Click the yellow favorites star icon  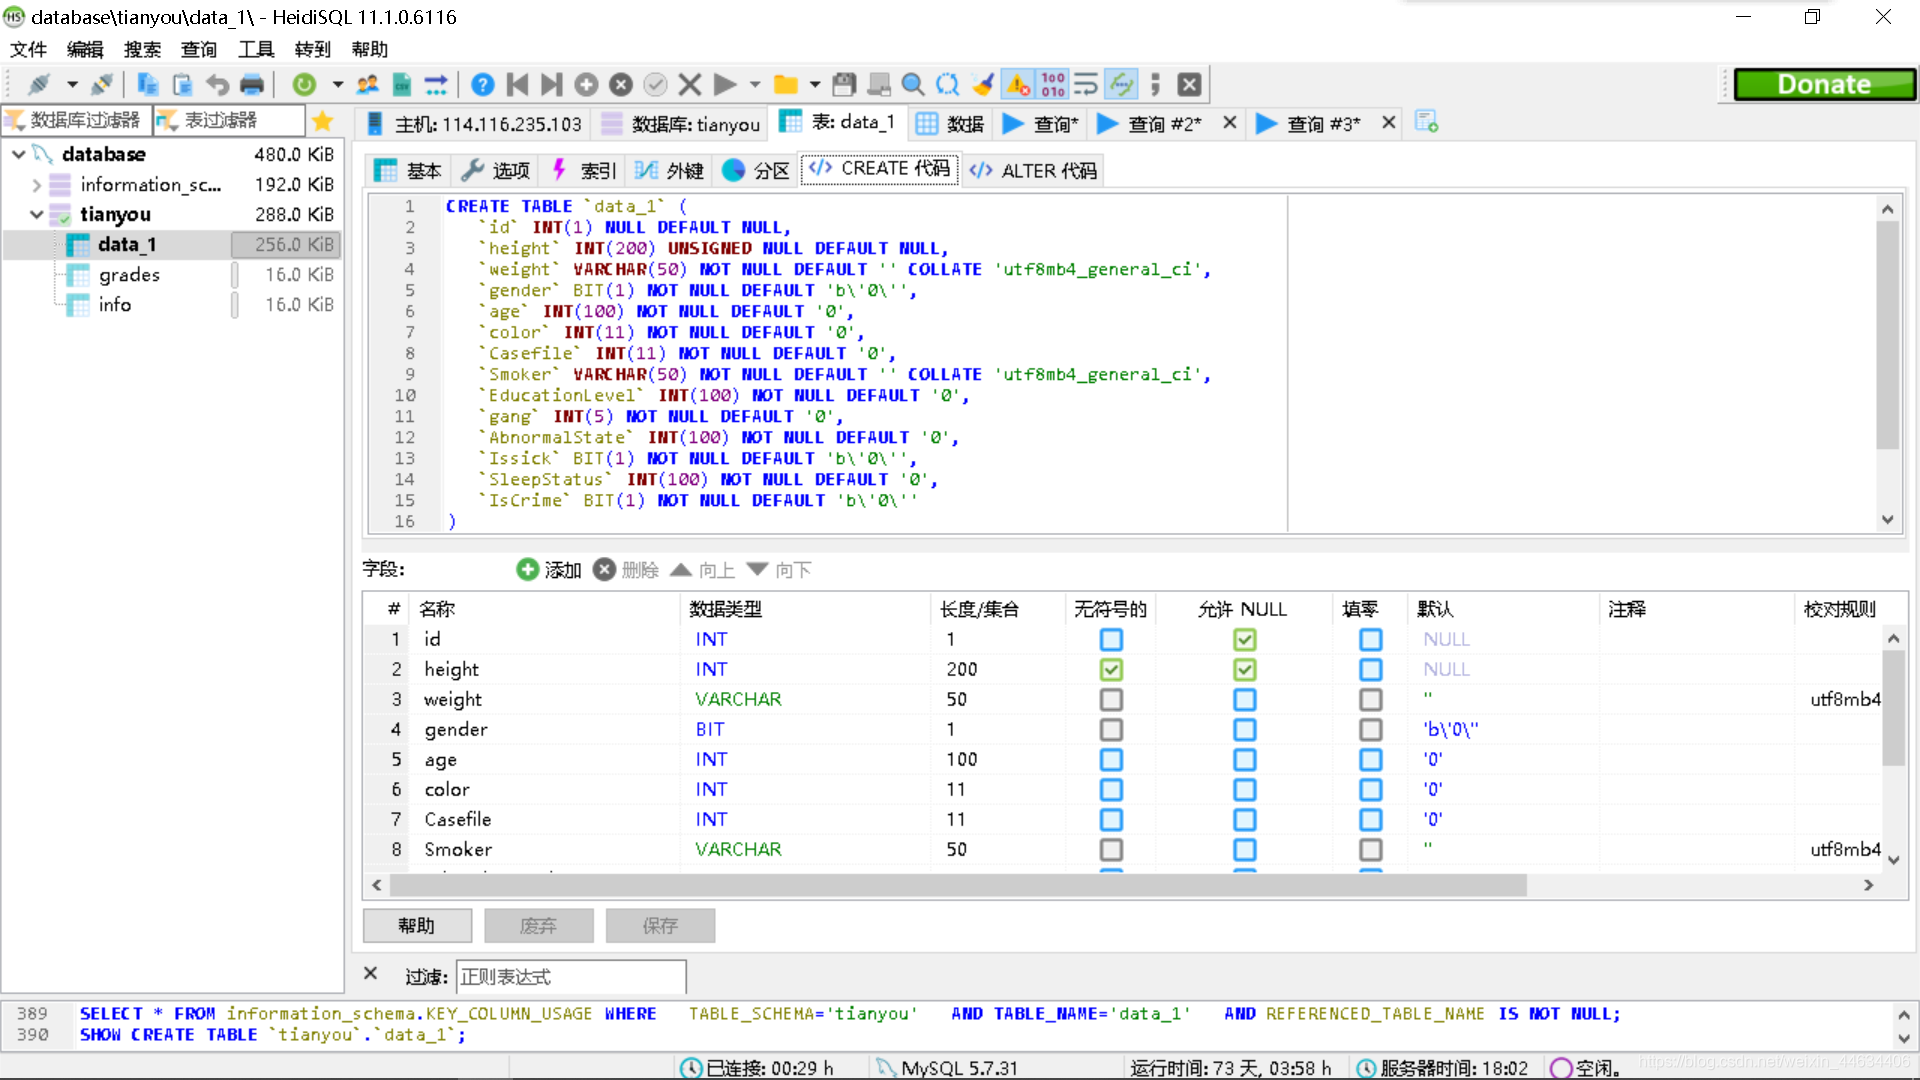[x=322, y=121]
